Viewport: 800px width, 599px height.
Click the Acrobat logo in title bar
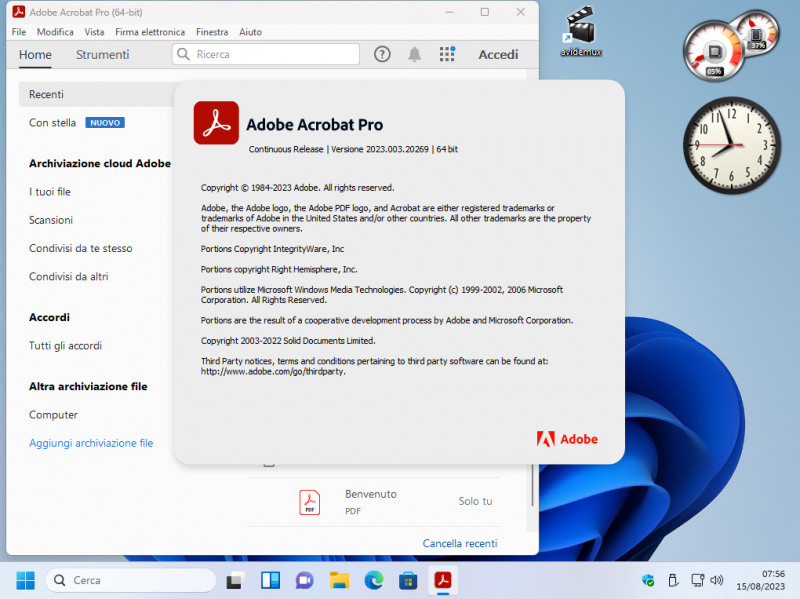19,12
